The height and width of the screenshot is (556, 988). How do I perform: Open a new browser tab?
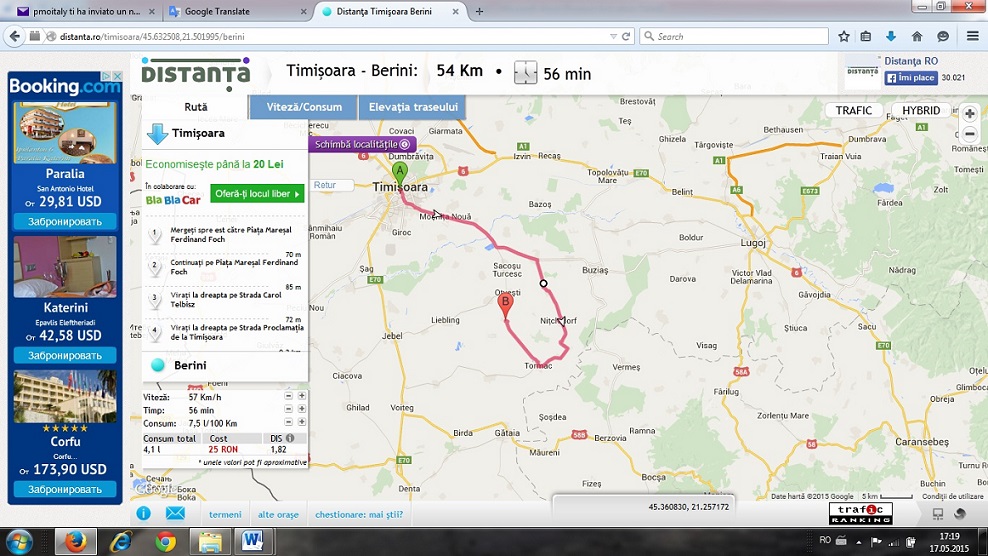coord(480,11)
